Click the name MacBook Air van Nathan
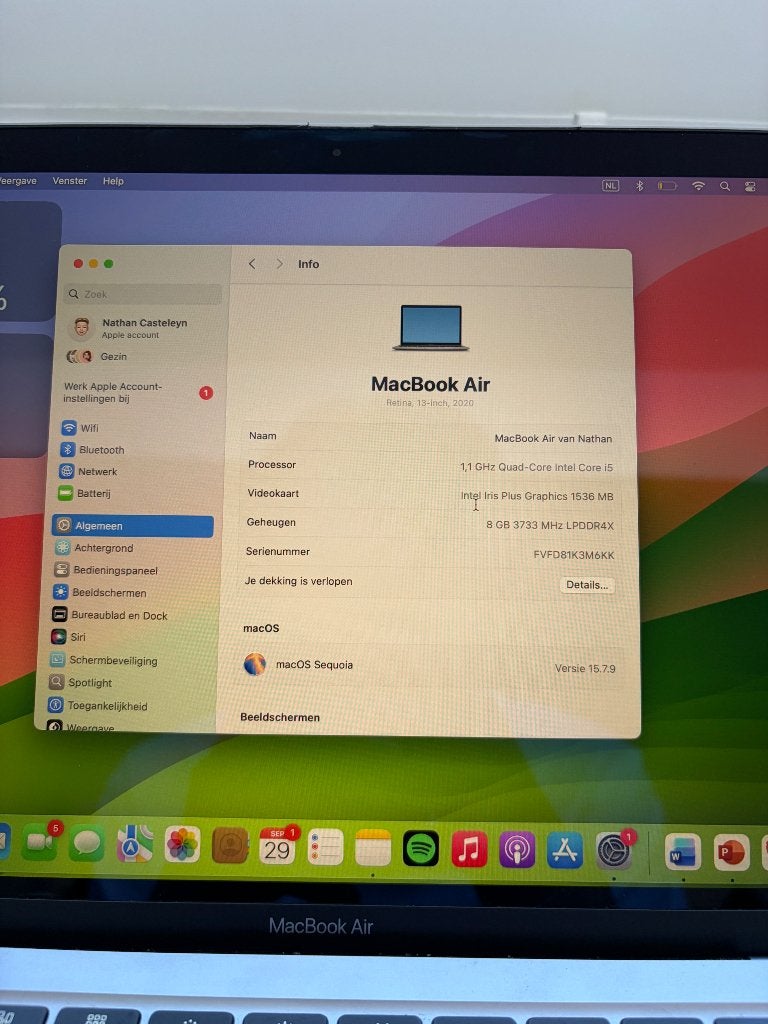Image resolution: width=768 pixels, height=1024 pixels. click(553, 439)
